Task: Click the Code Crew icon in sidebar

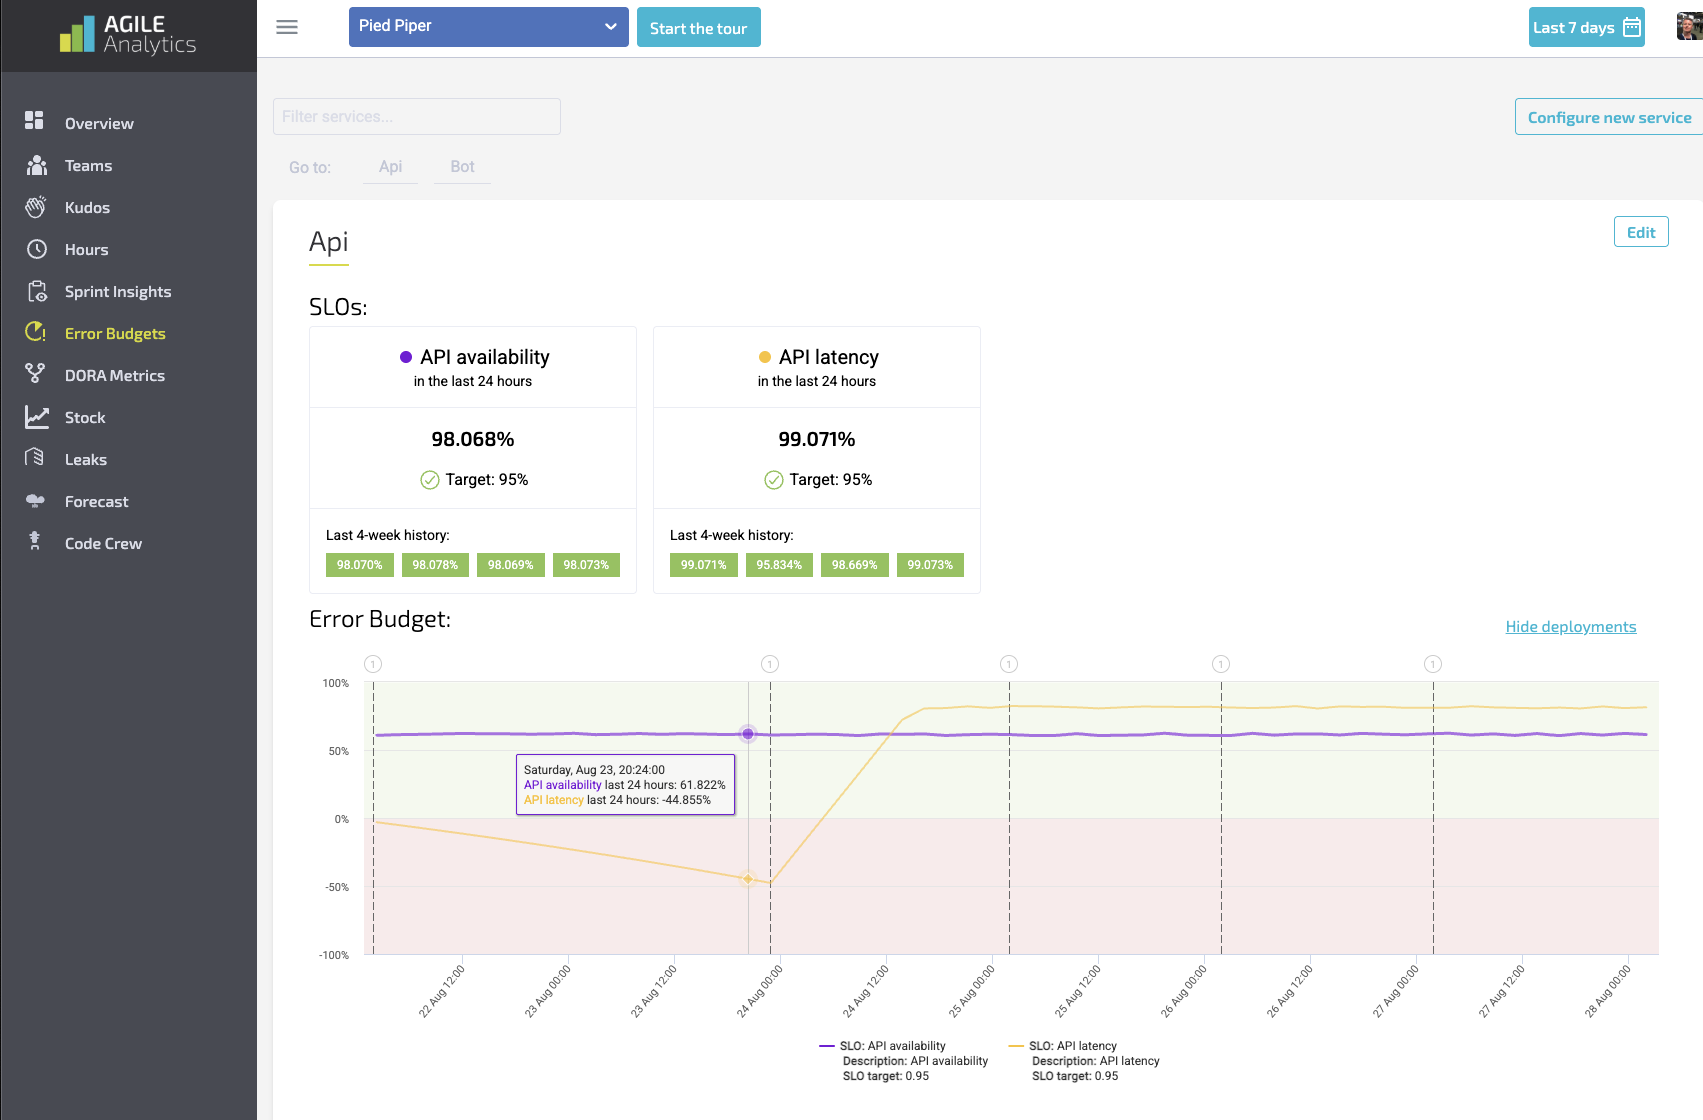Action: (x=35, y=541)
